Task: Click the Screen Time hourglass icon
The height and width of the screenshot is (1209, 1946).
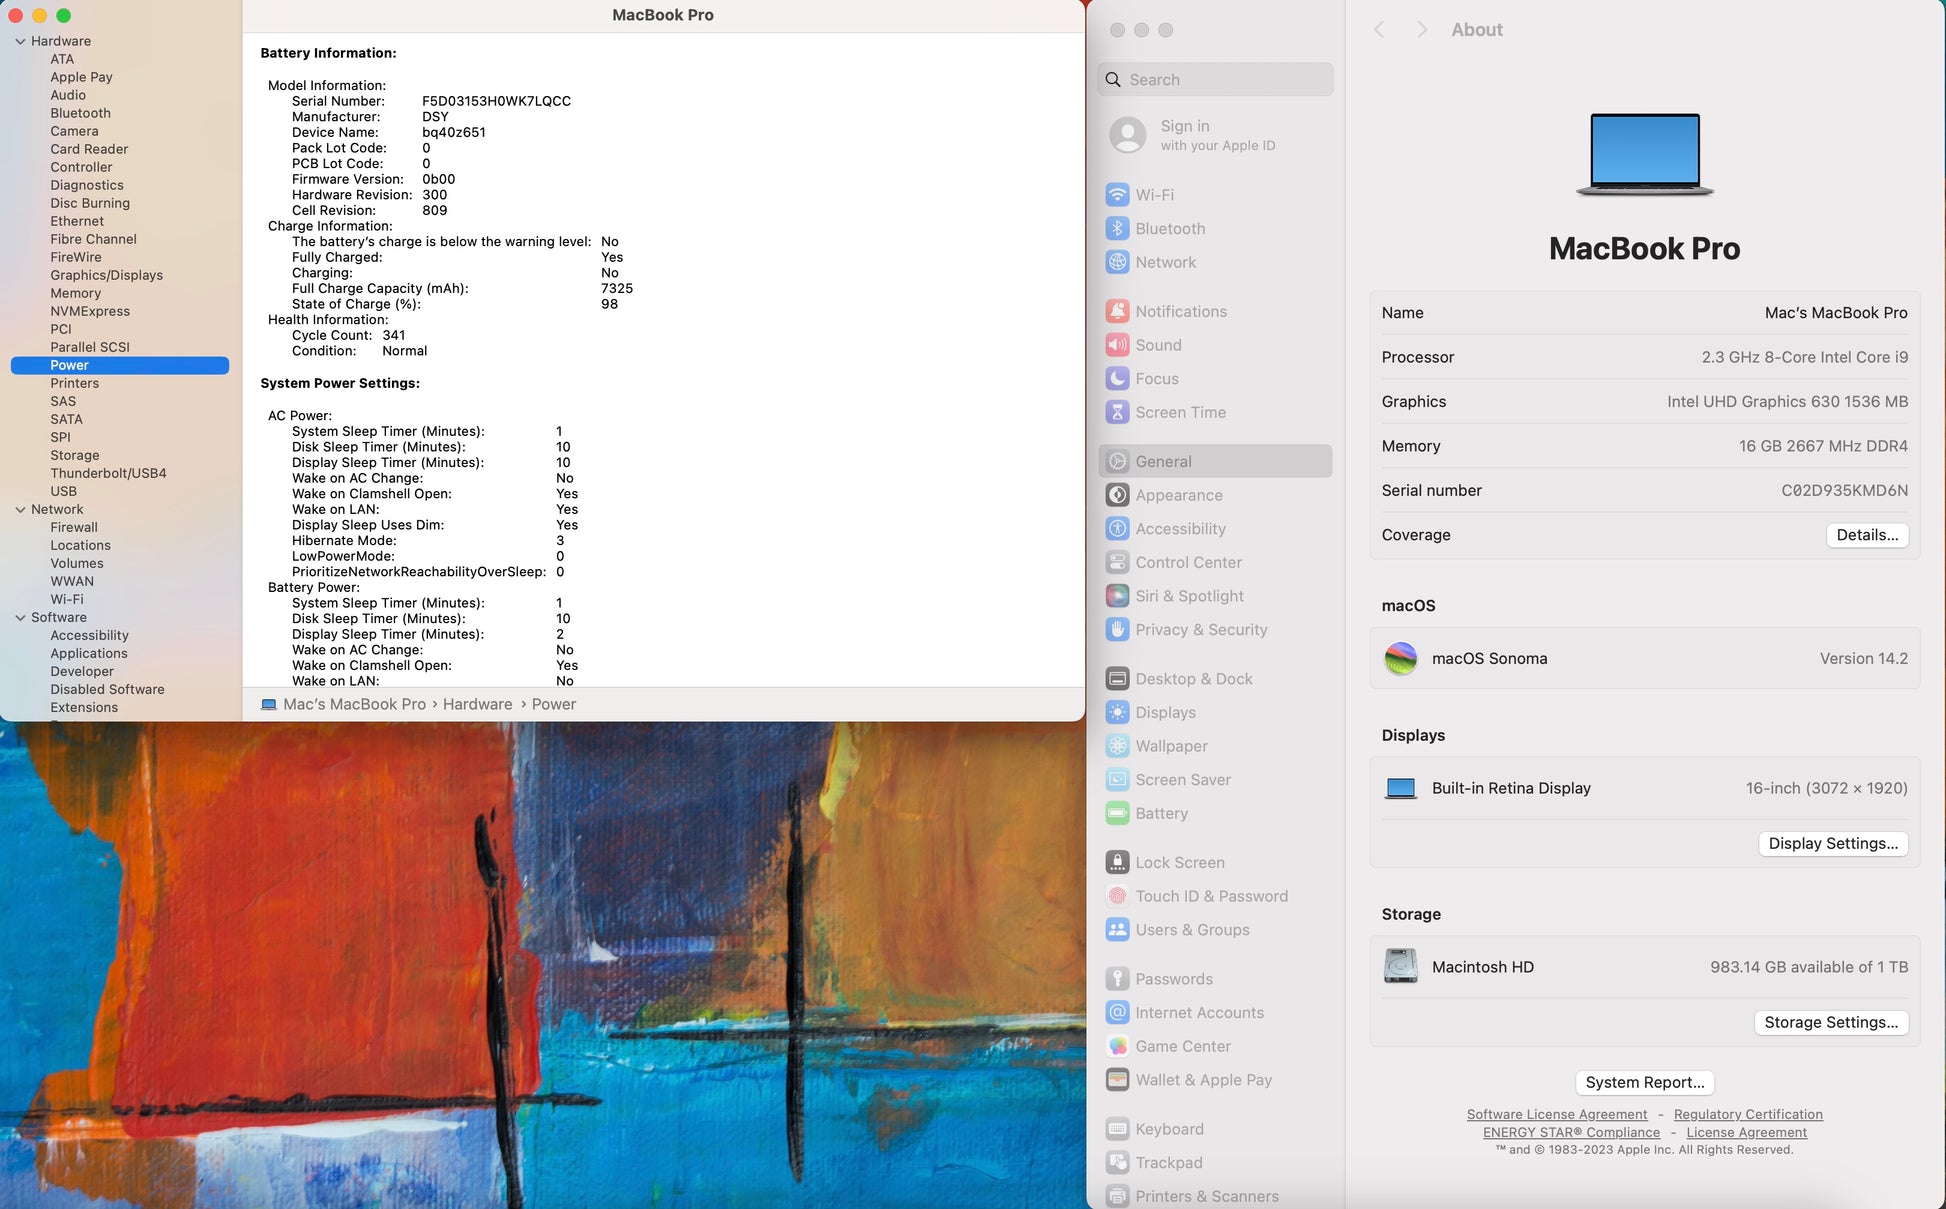Action: point(1117,412)
